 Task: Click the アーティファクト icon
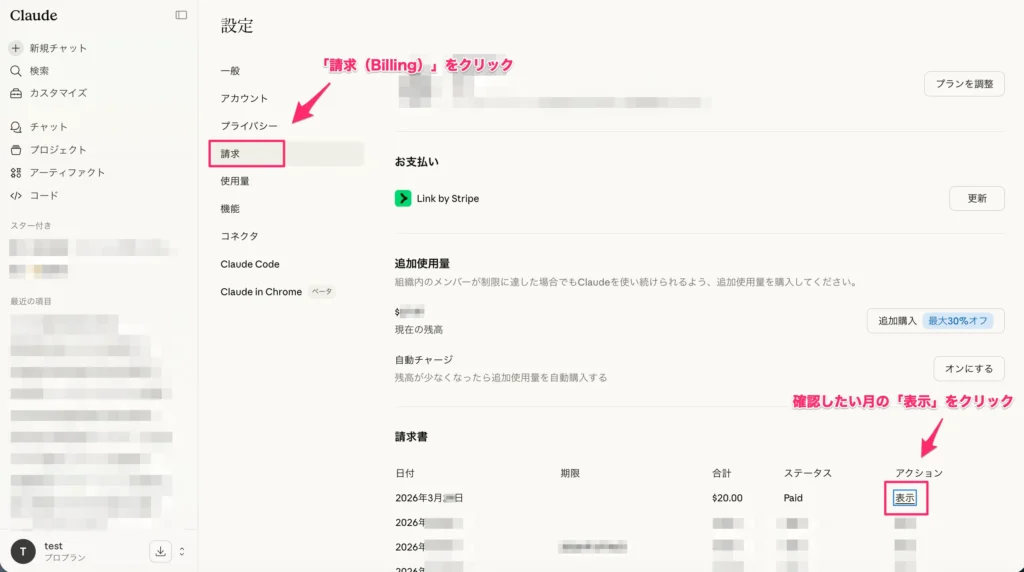pyautogui.click(x=16, y=172)
